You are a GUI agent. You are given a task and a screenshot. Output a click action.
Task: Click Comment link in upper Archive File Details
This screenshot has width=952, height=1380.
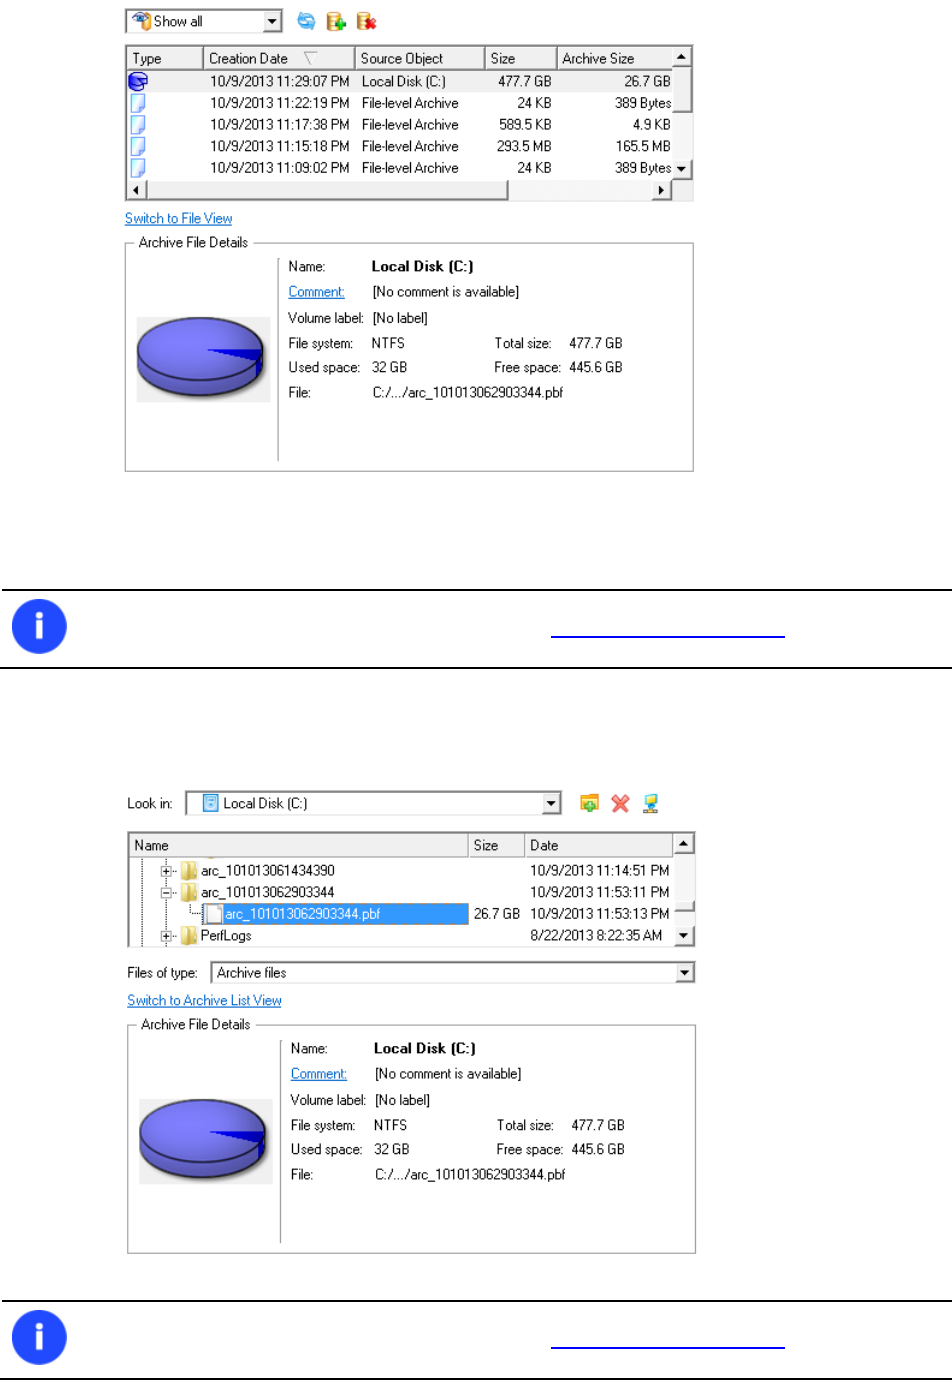(x=316, y=292)
